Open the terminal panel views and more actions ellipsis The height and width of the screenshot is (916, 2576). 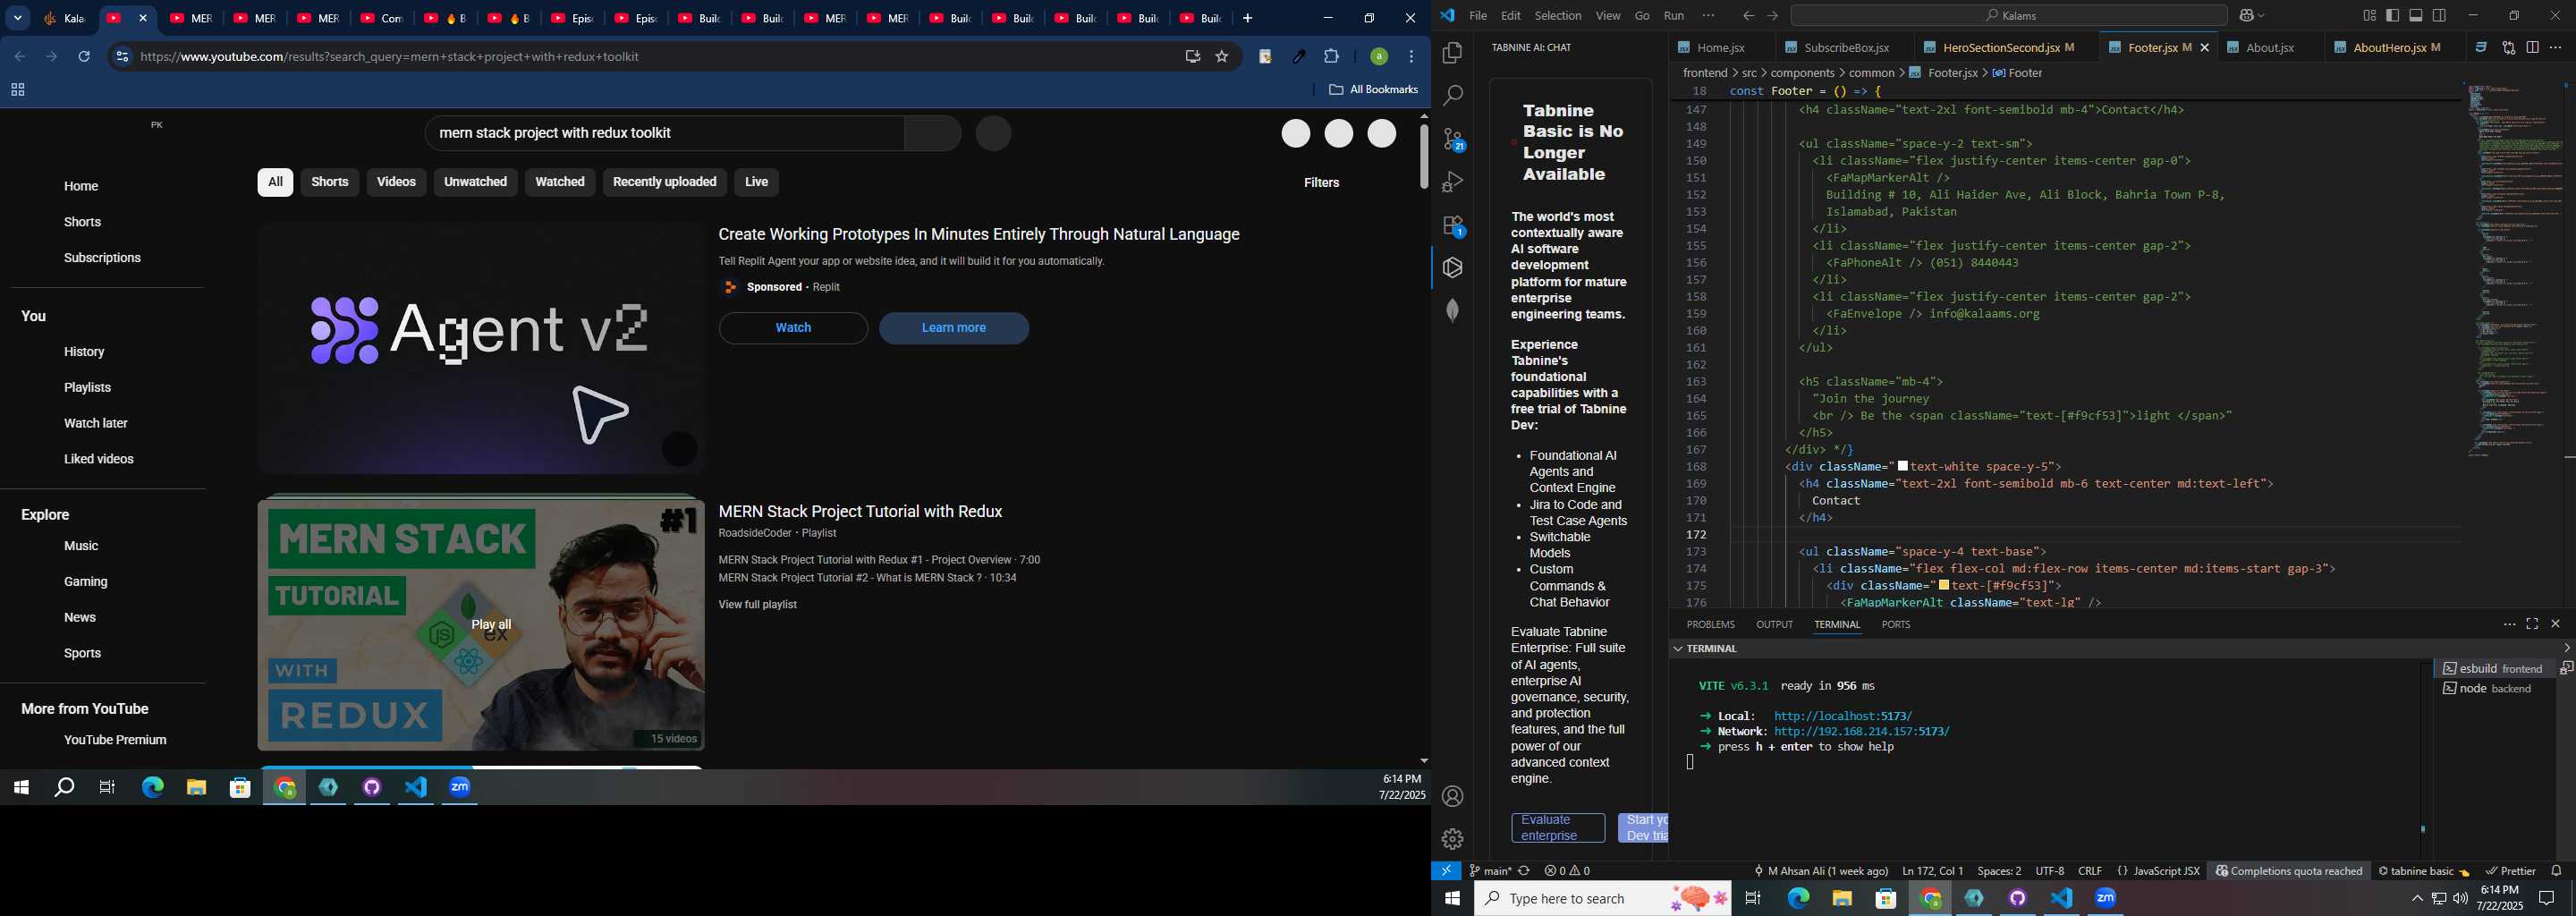[2509, 624]
